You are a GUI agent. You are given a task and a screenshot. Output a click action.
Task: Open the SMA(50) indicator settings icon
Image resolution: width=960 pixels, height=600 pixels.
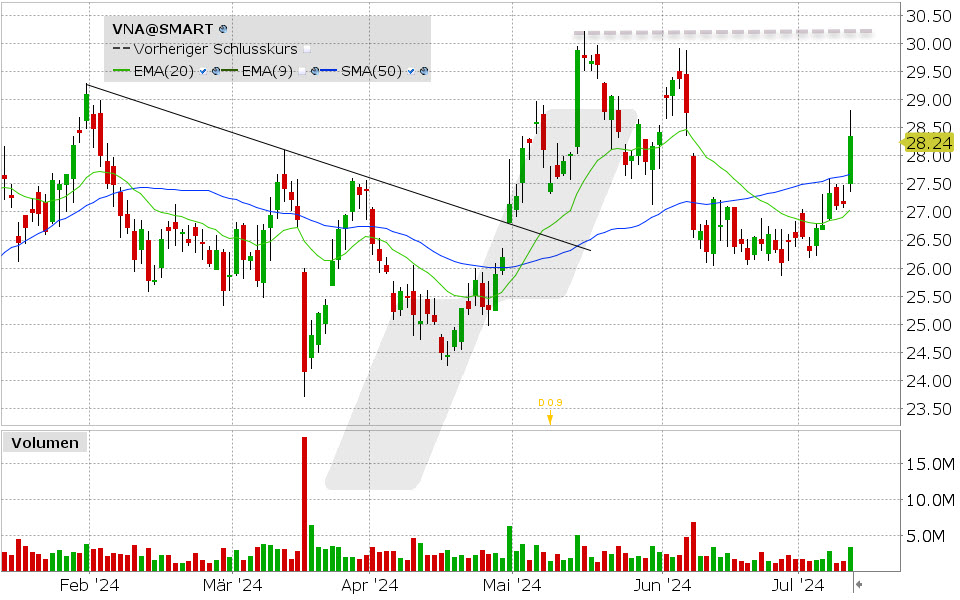(x=424, y=71)
